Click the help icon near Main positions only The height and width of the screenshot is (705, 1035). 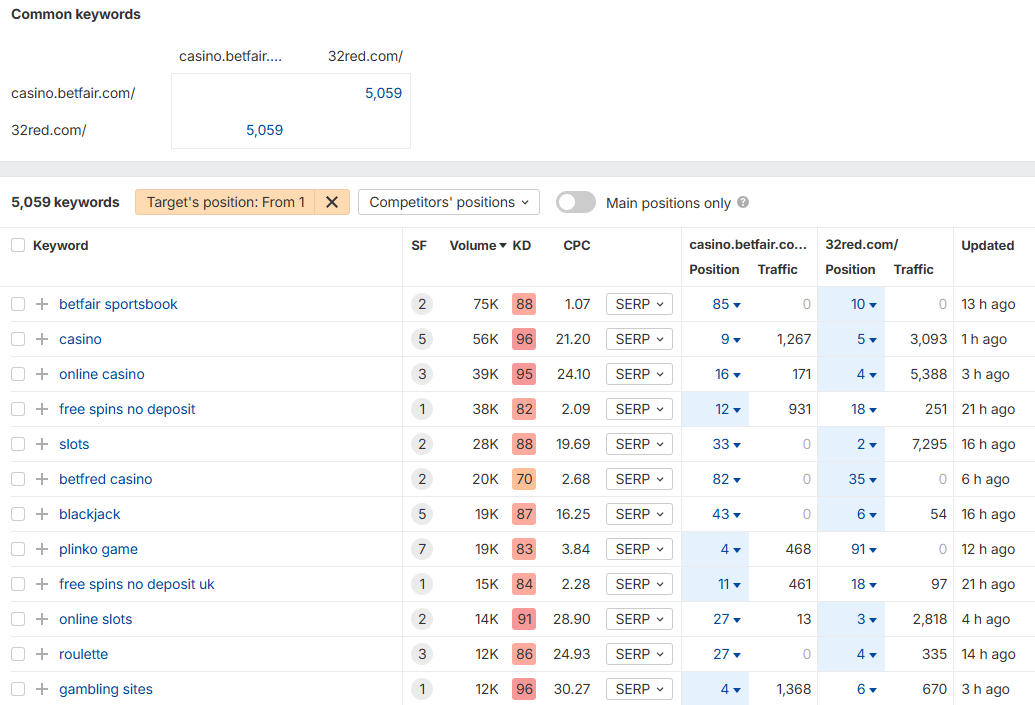(743, 202)
